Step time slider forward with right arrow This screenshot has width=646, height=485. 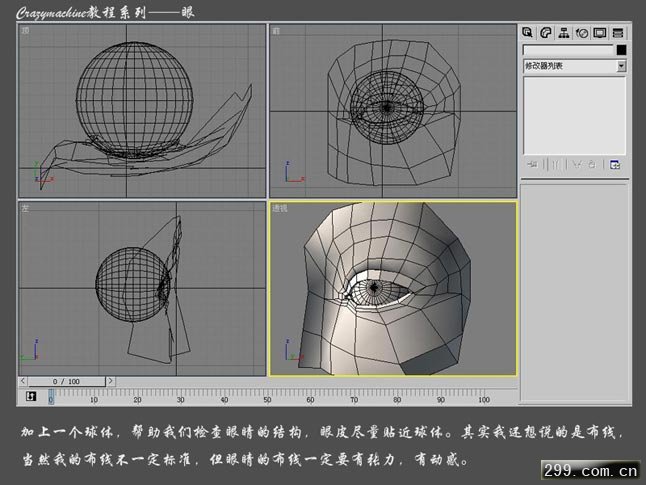[110, 381]
